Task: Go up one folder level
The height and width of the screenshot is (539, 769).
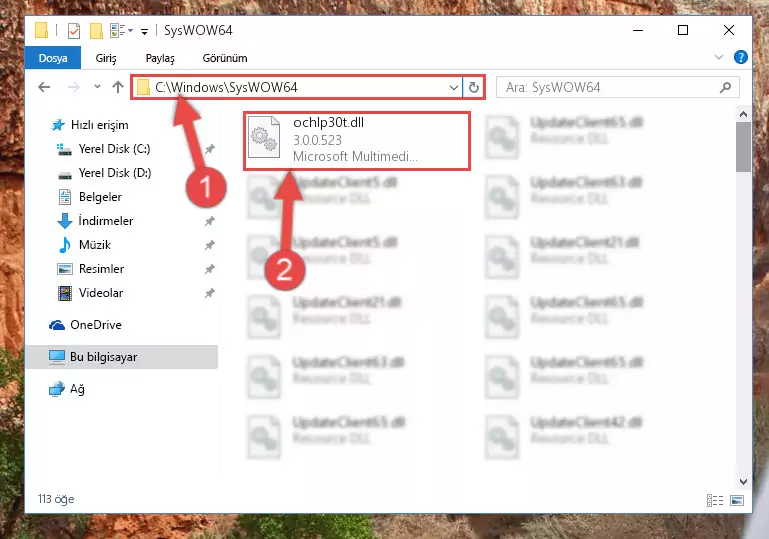Action: pos(118,87)
